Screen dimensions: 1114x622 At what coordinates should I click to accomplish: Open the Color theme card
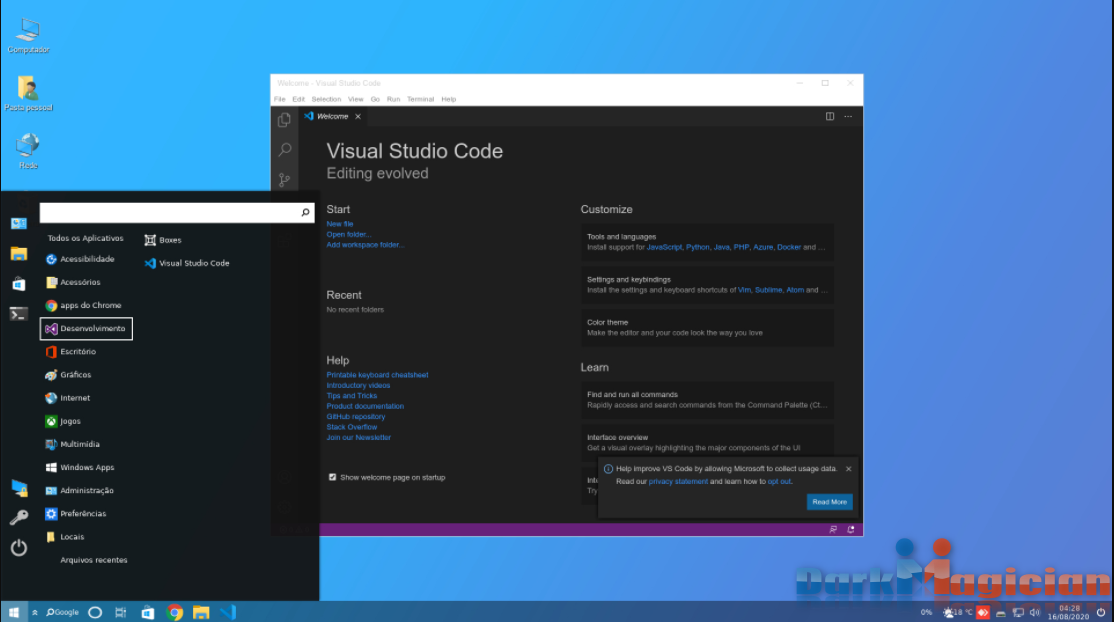click(708, 328)
